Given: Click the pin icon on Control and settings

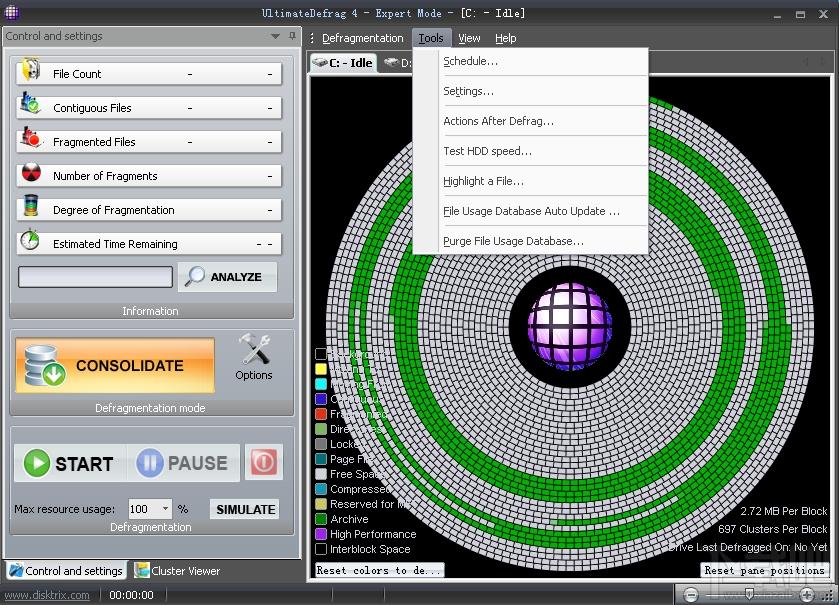Looking at the screenshot, I should (x=292, y=36).
